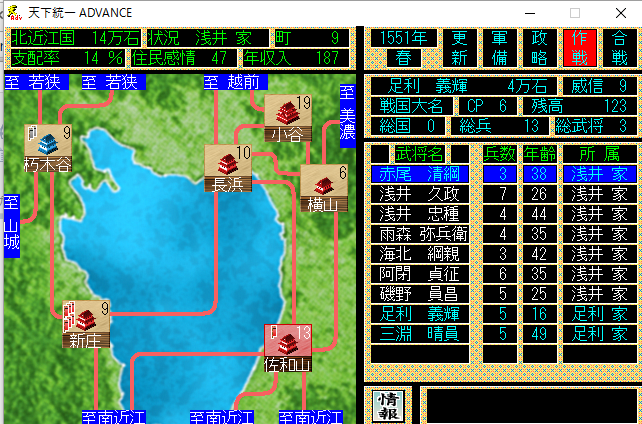Select the 小谷 castle on the map
642x424 pixels.
(x=288, y=118)
